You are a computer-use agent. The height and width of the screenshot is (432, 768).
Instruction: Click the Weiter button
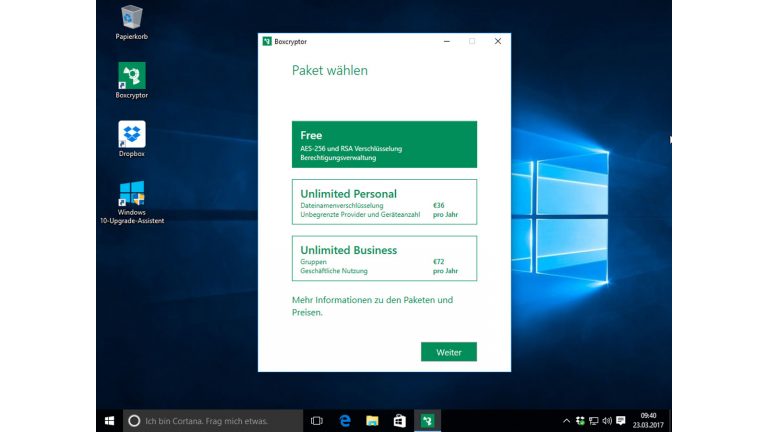pyautogui.click(x=448, y=352)
